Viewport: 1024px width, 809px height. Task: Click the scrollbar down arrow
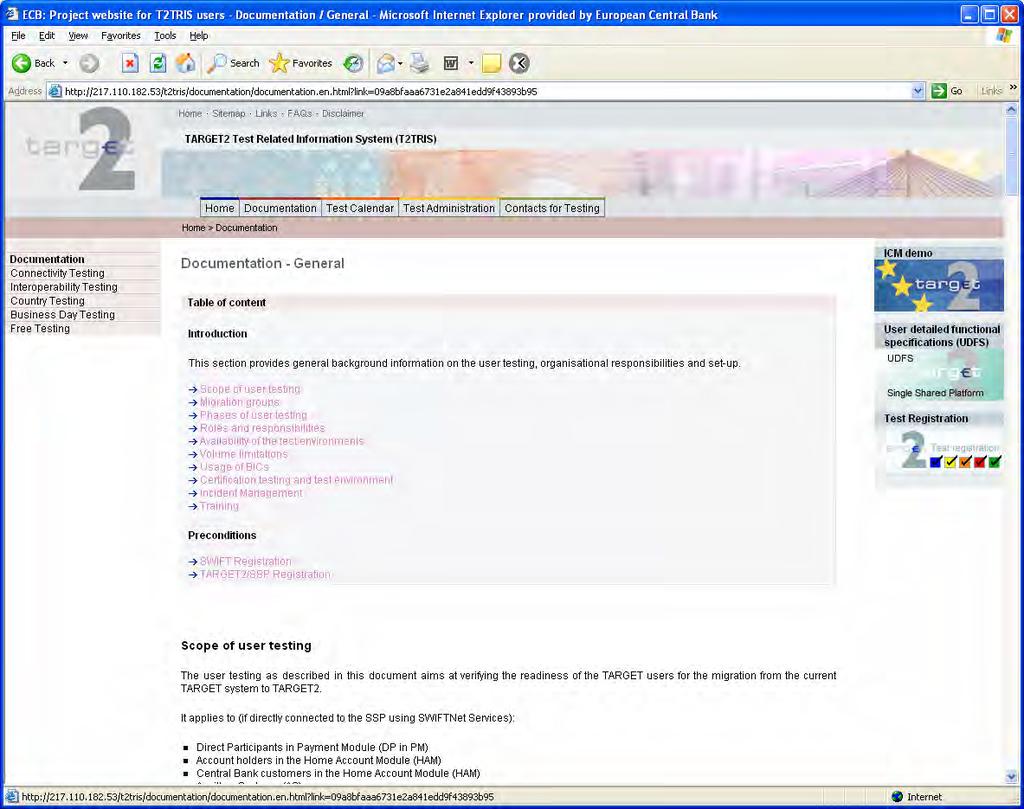[x=1012, y=777]
